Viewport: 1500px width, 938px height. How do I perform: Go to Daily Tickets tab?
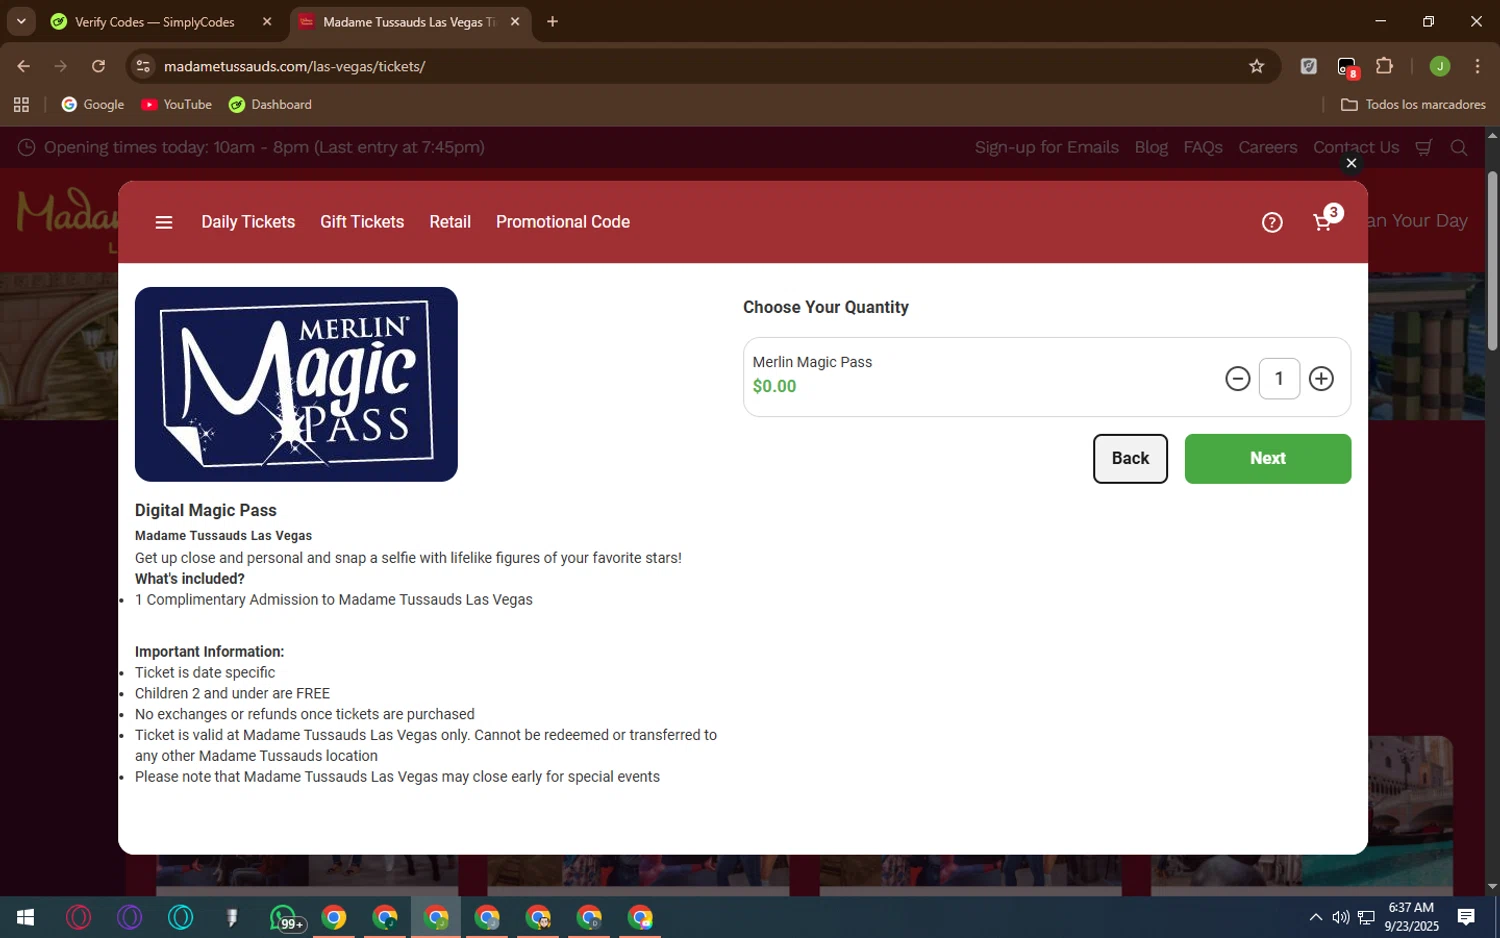pyautogui.click(x=248, y=222)
